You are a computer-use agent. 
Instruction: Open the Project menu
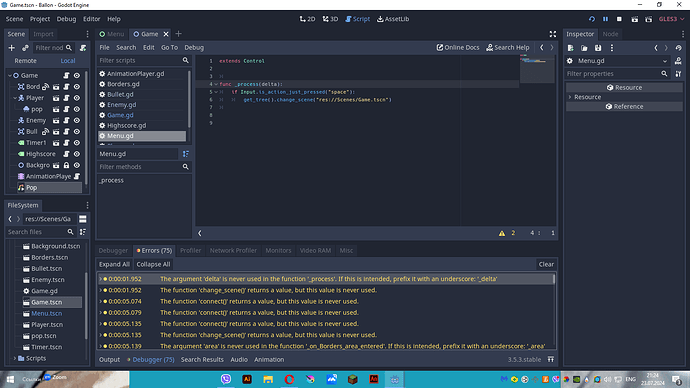tap(40, 19)
